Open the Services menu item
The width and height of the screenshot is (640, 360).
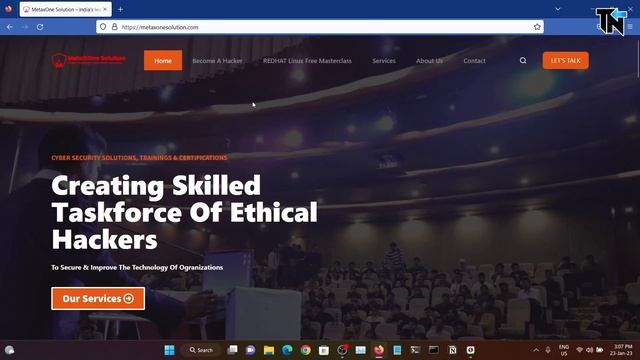tap(384, 60)
